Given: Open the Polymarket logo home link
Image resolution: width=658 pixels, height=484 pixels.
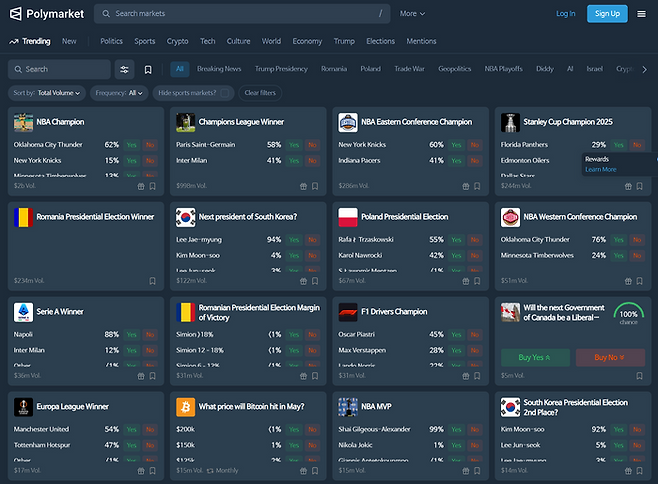Looking at the screenshot, I should 47,14.
